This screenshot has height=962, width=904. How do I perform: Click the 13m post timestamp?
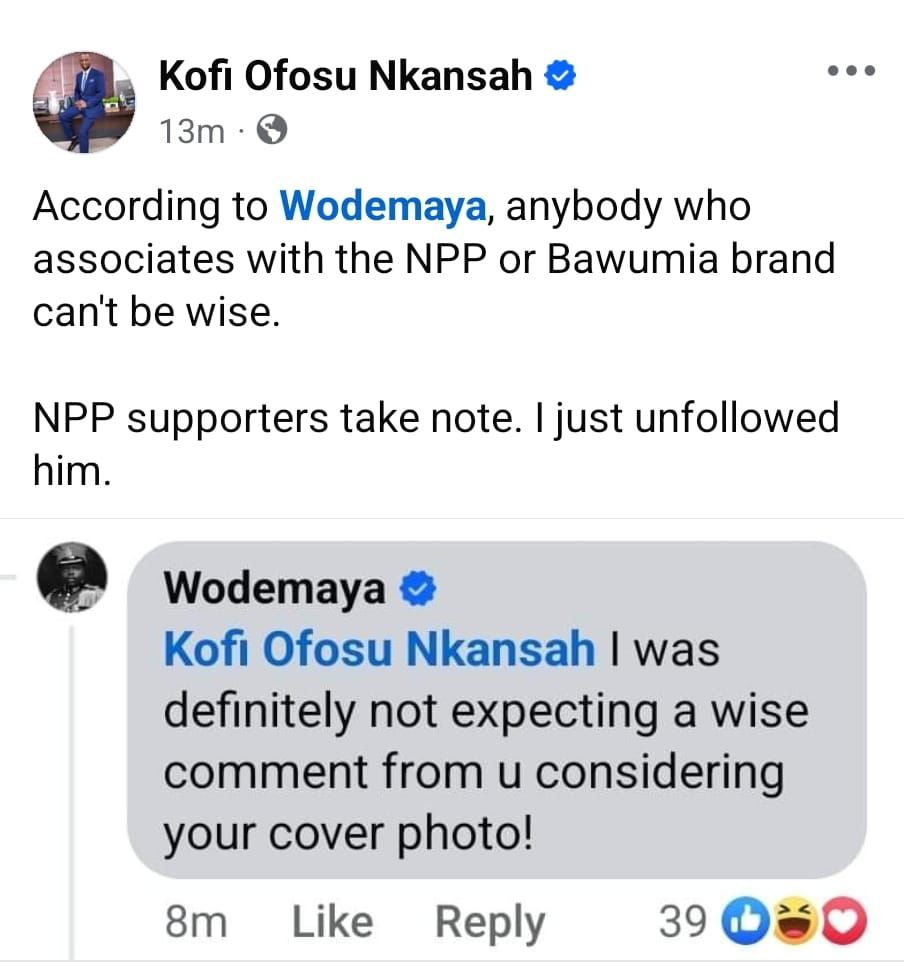(x=192, y=130)
